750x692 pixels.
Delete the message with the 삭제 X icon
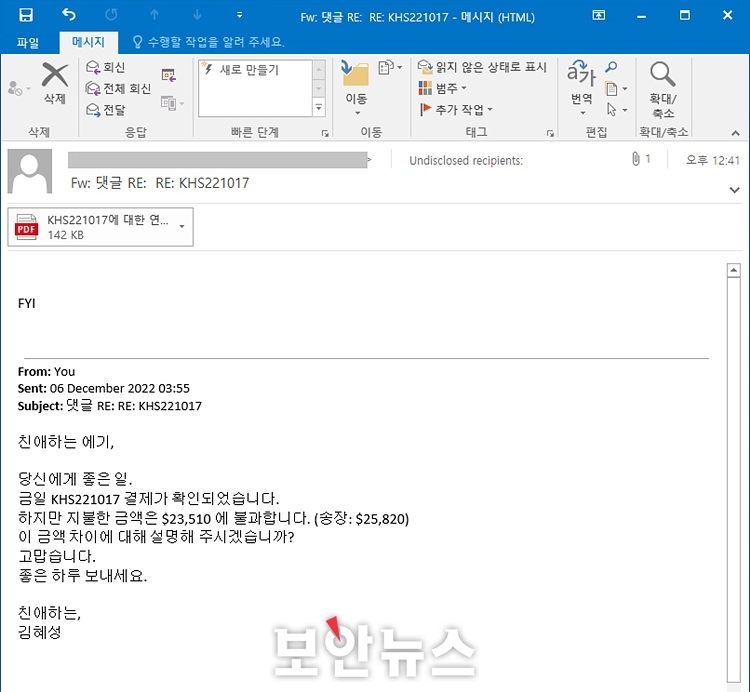point(55,83)
